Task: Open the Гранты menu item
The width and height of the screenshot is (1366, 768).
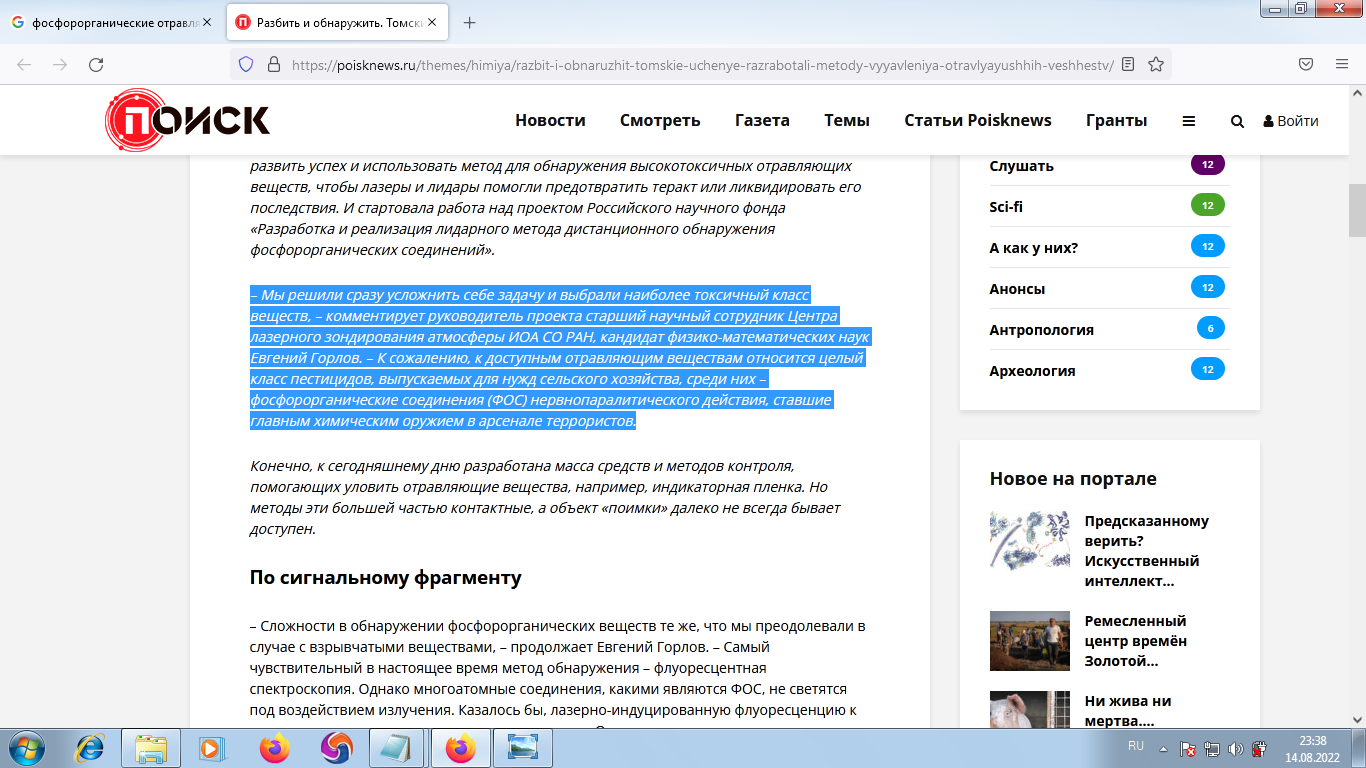Action: coord(1116,120)
